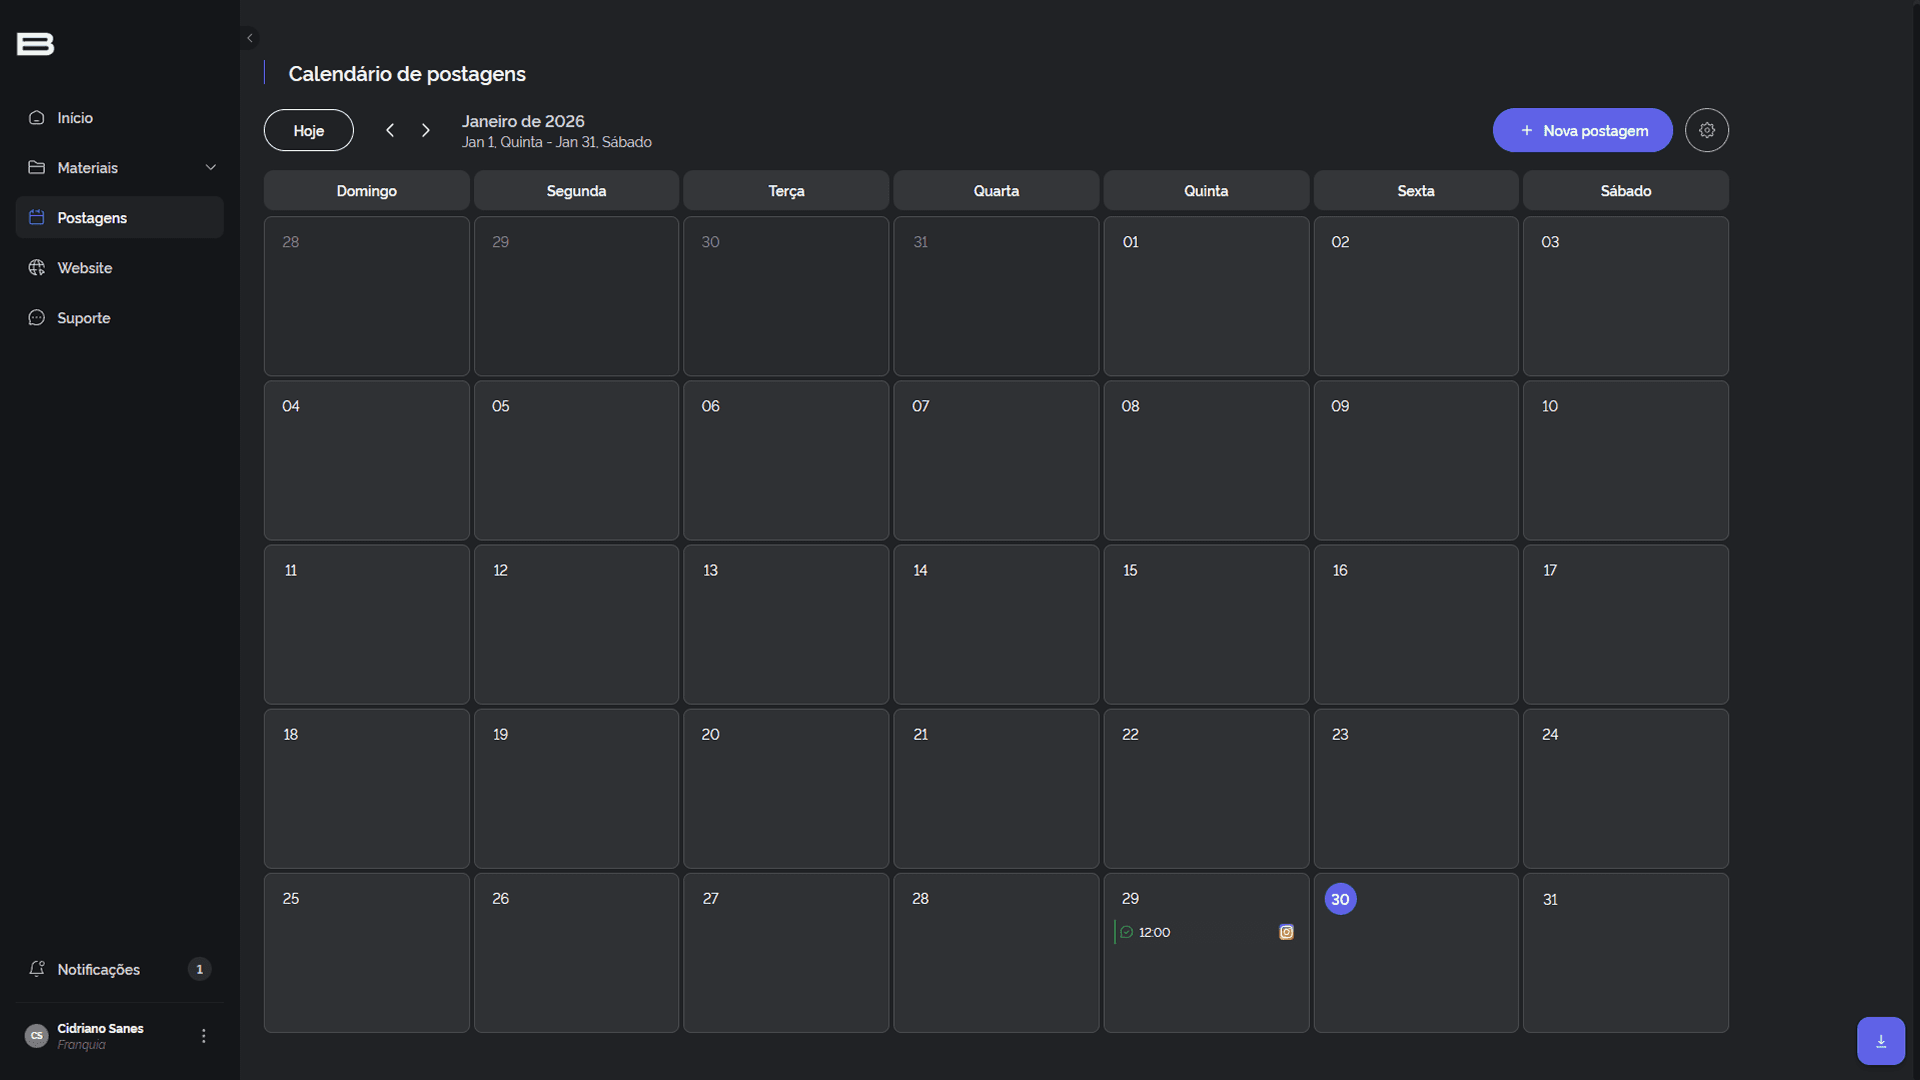1920x1080 pixels.
Task: Click the brand logo at top left
Action: click(x=35, y=44)
